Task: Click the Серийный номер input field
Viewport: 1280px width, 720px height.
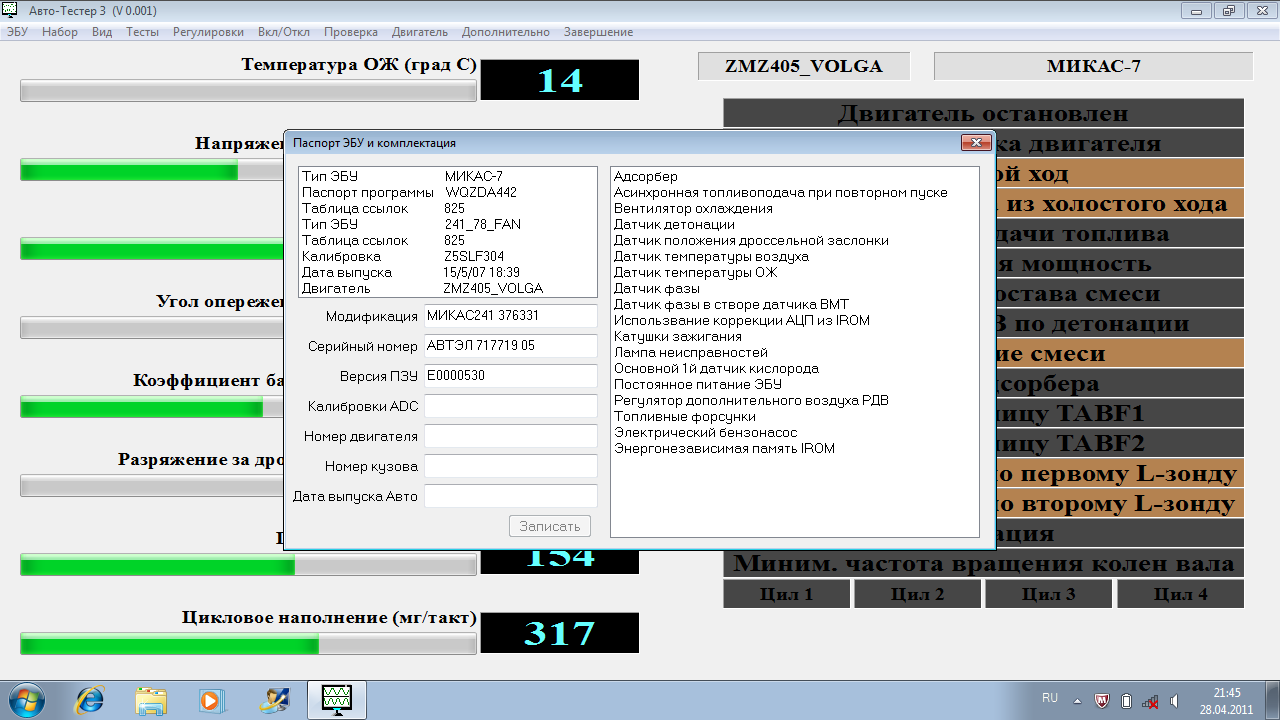Action: coord(511,346)
